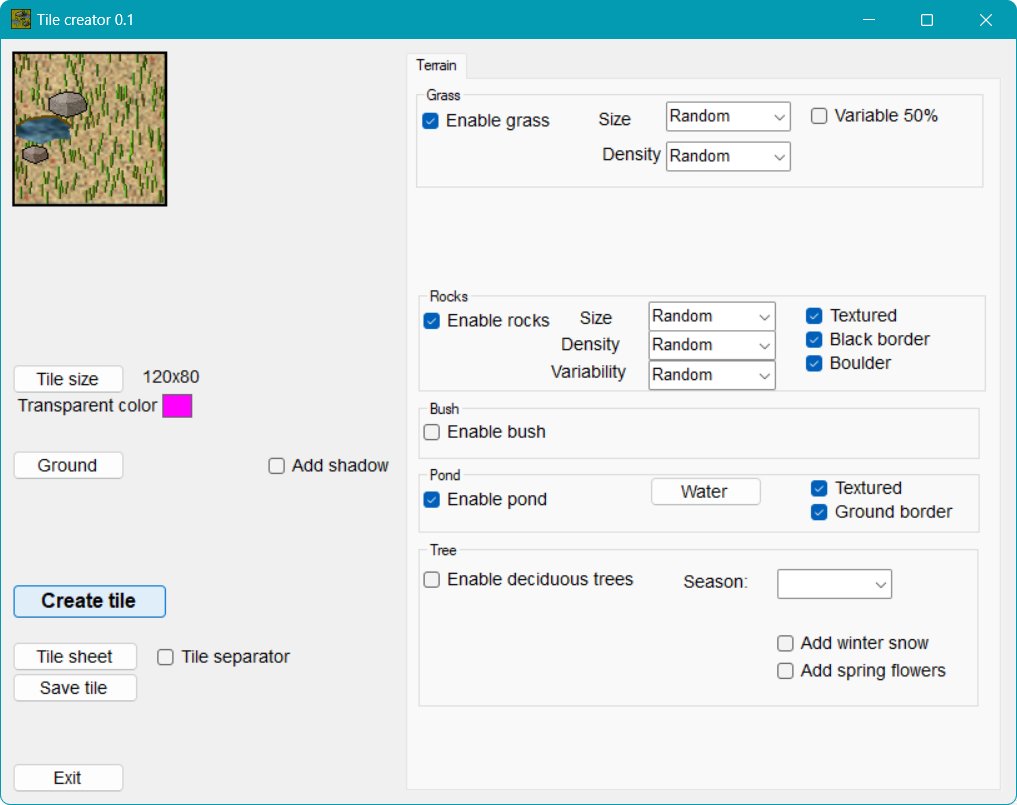Toggle the Add shadow option

[x=276, y=465]
